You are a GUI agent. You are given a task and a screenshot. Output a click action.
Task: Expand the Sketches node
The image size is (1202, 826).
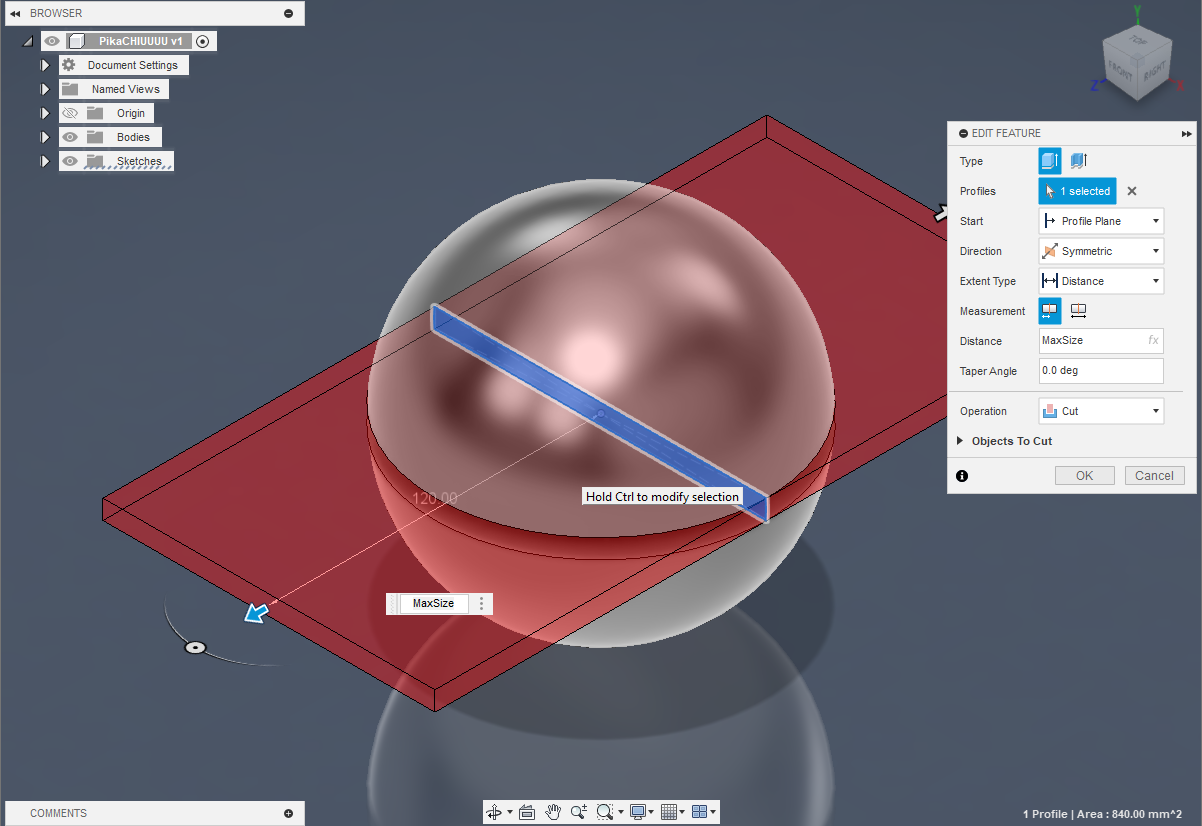point(45,161)
